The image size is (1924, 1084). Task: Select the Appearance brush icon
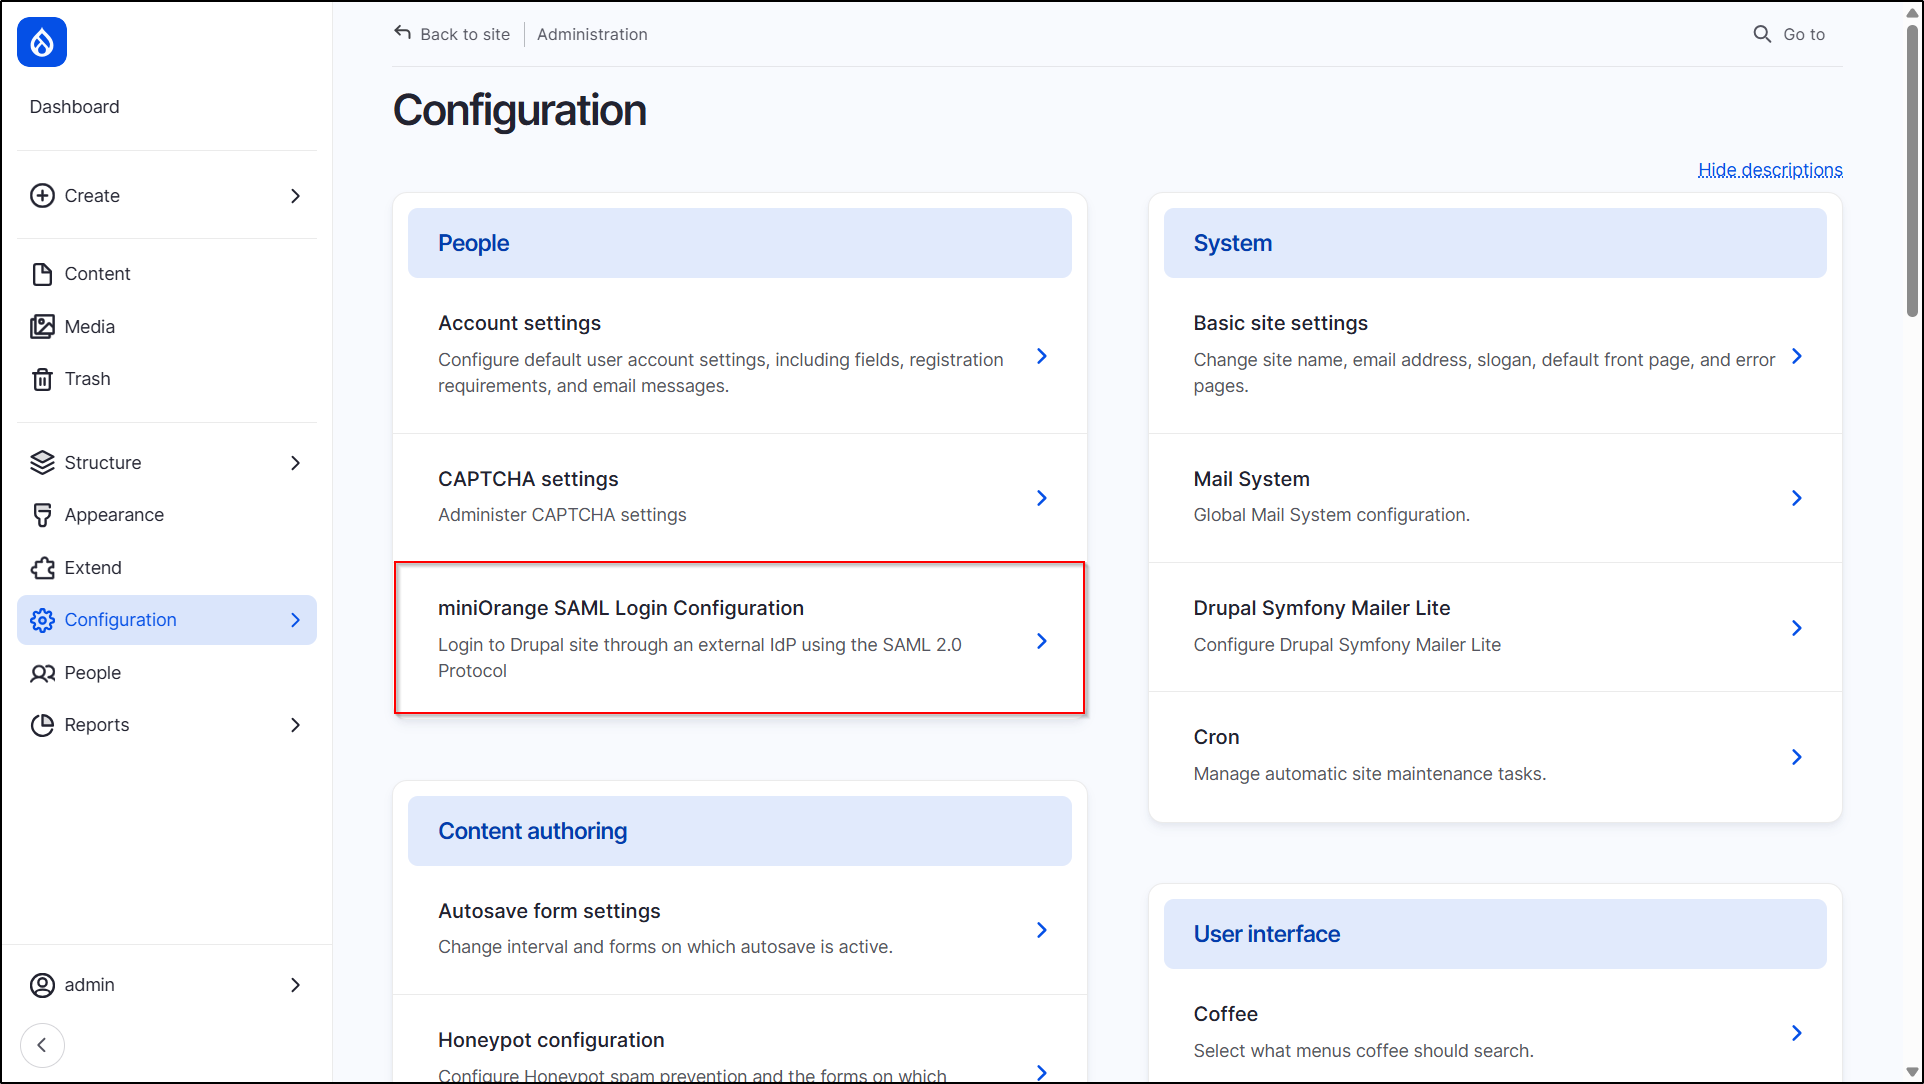click(x=42, y=514)
